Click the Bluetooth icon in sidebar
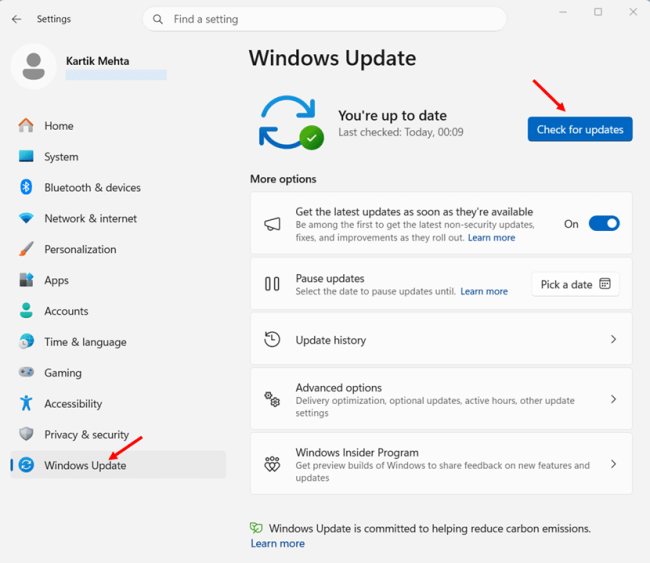The image size is (650, 563). tap(26, 187)
